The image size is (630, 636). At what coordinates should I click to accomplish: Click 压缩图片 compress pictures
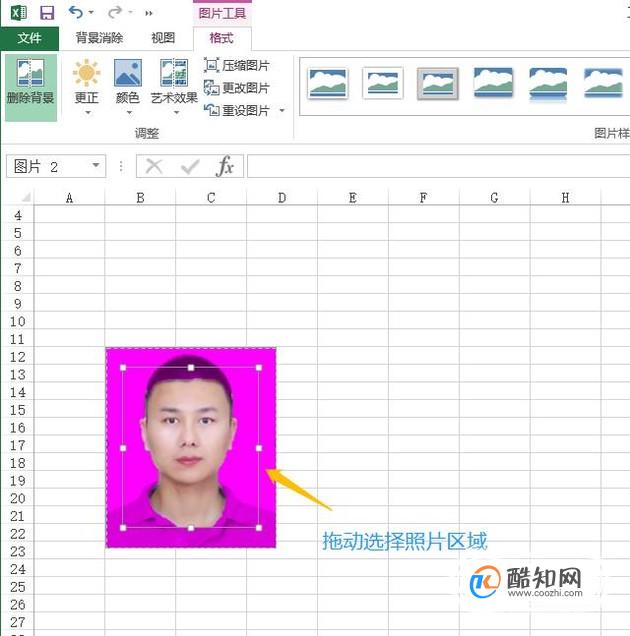(x=237, y=65)
